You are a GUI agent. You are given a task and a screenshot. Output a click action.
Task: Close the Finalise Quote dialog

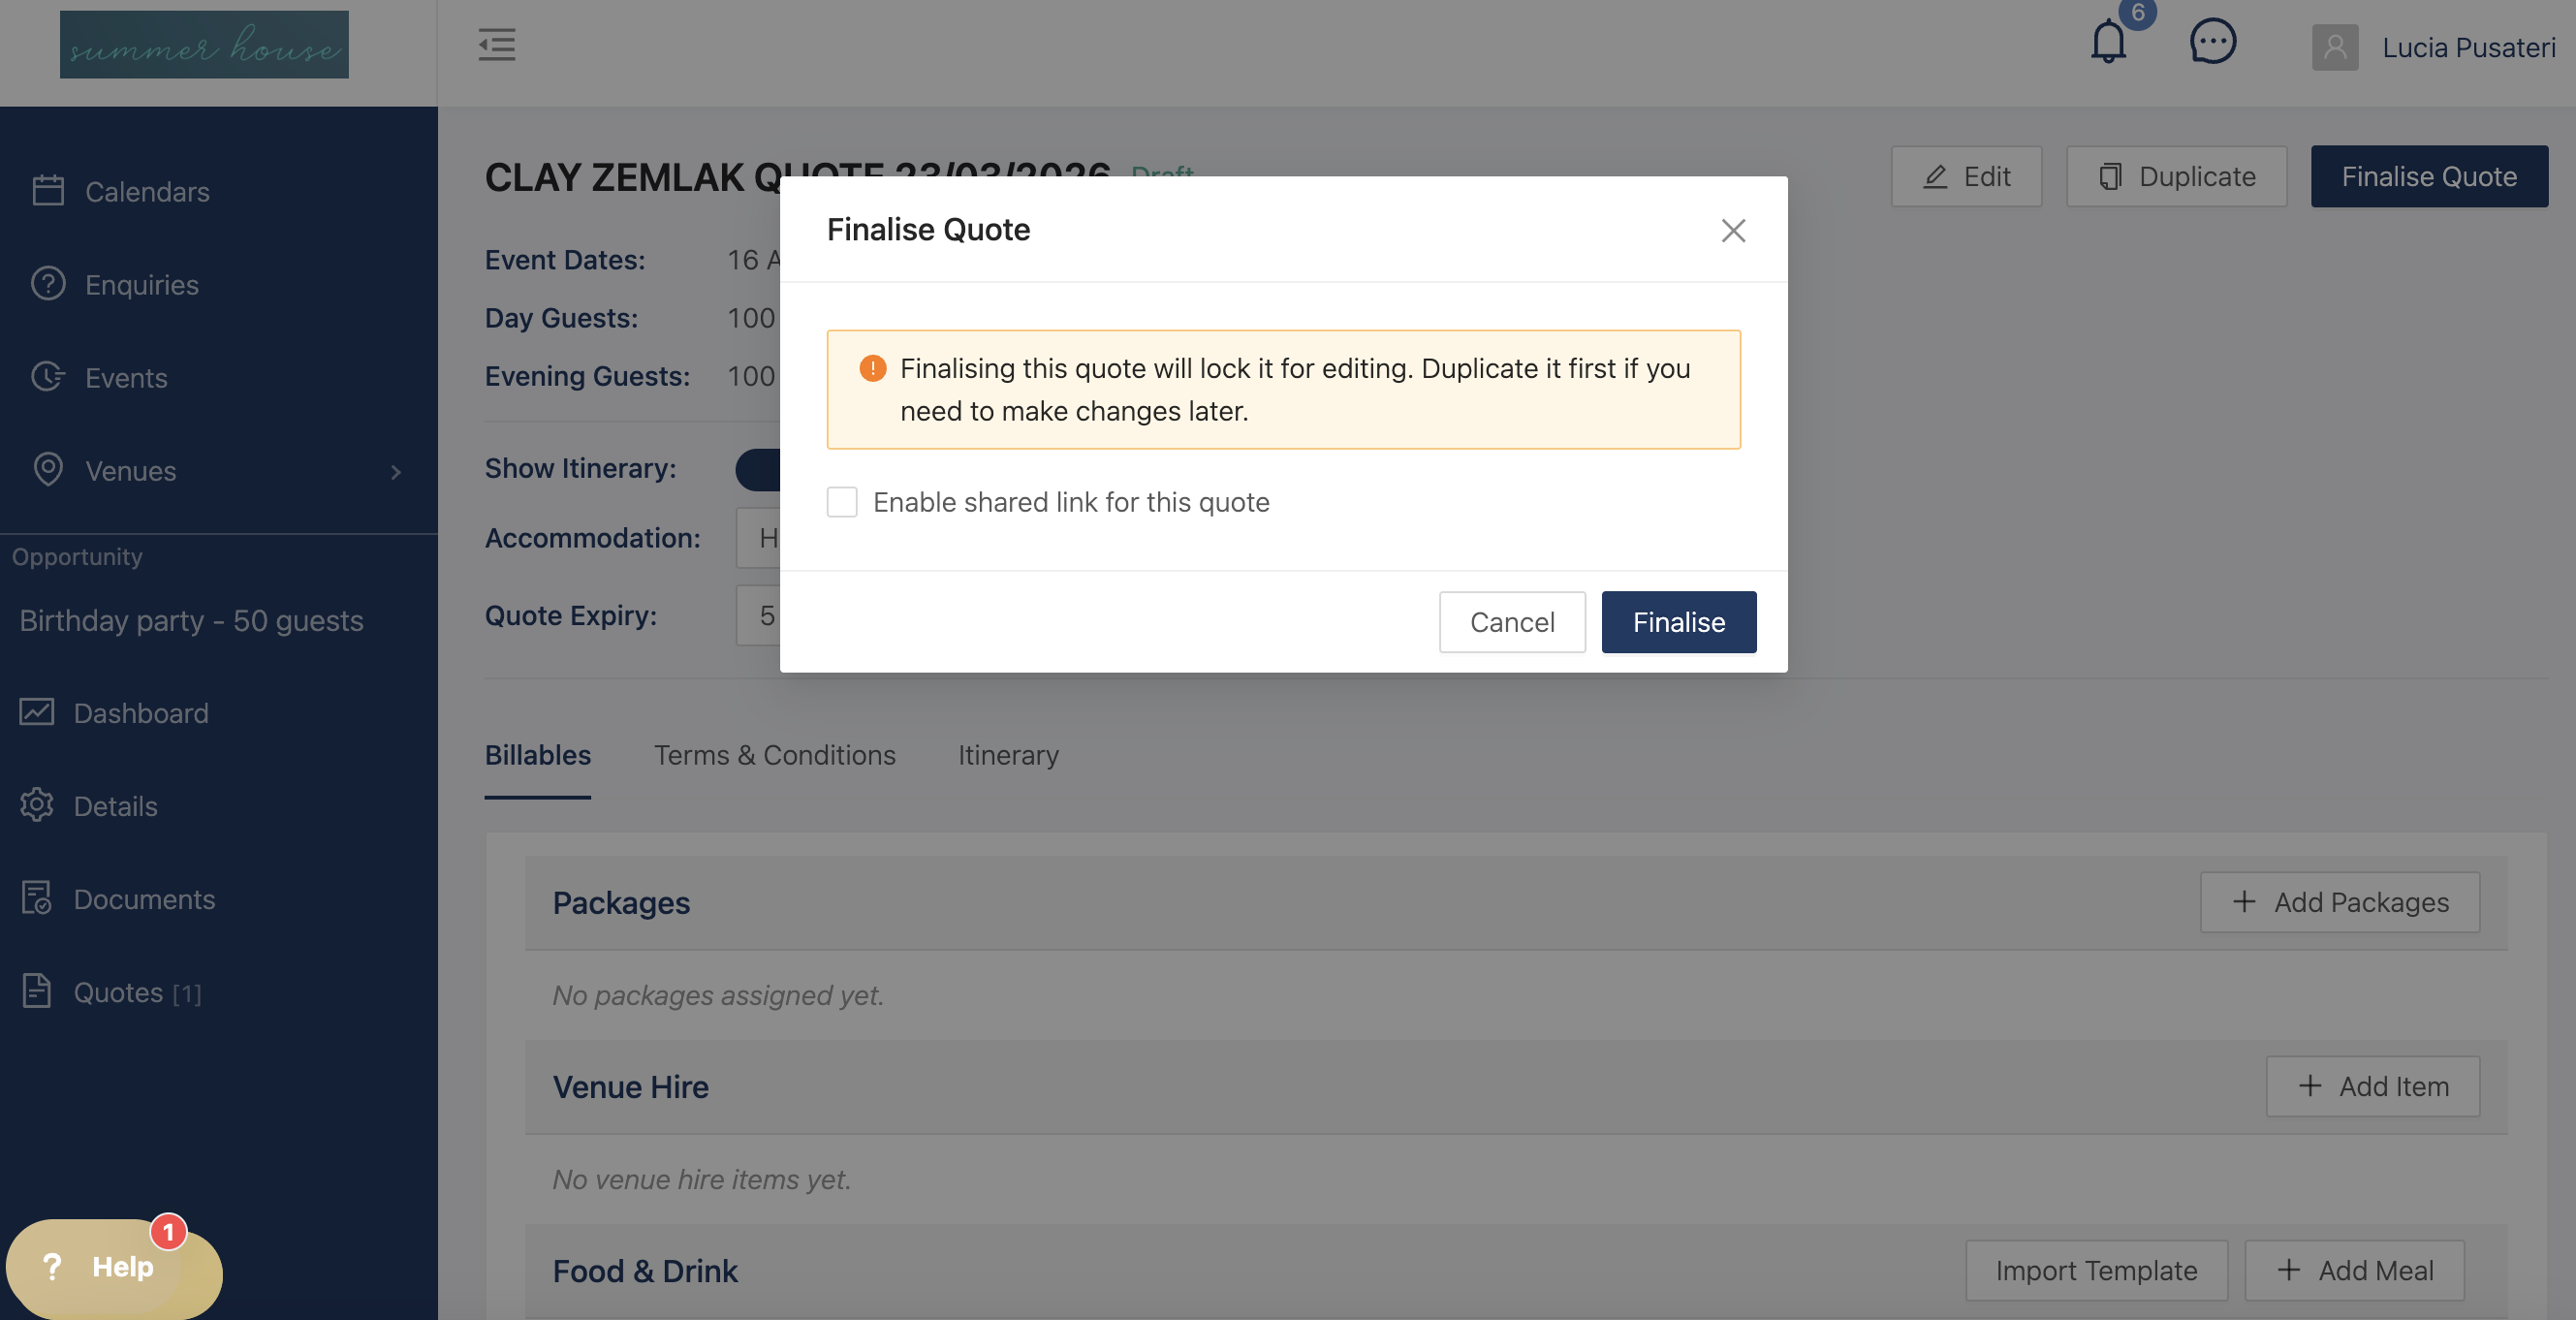tap(1733, 231)
